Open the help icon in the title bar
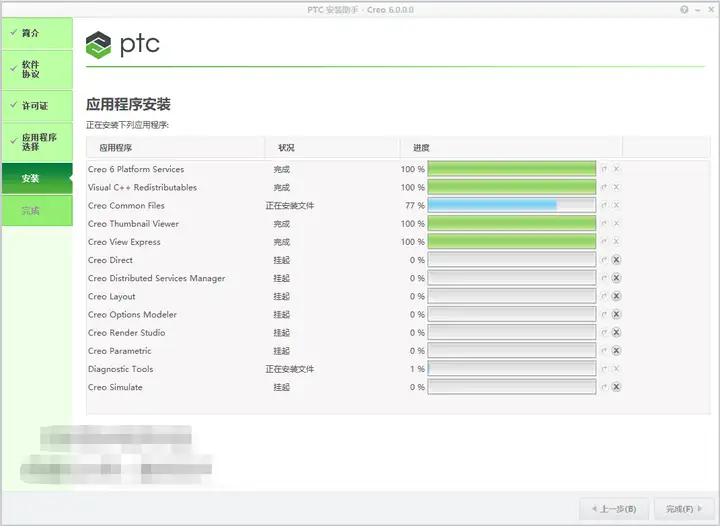 click(684, 10)
